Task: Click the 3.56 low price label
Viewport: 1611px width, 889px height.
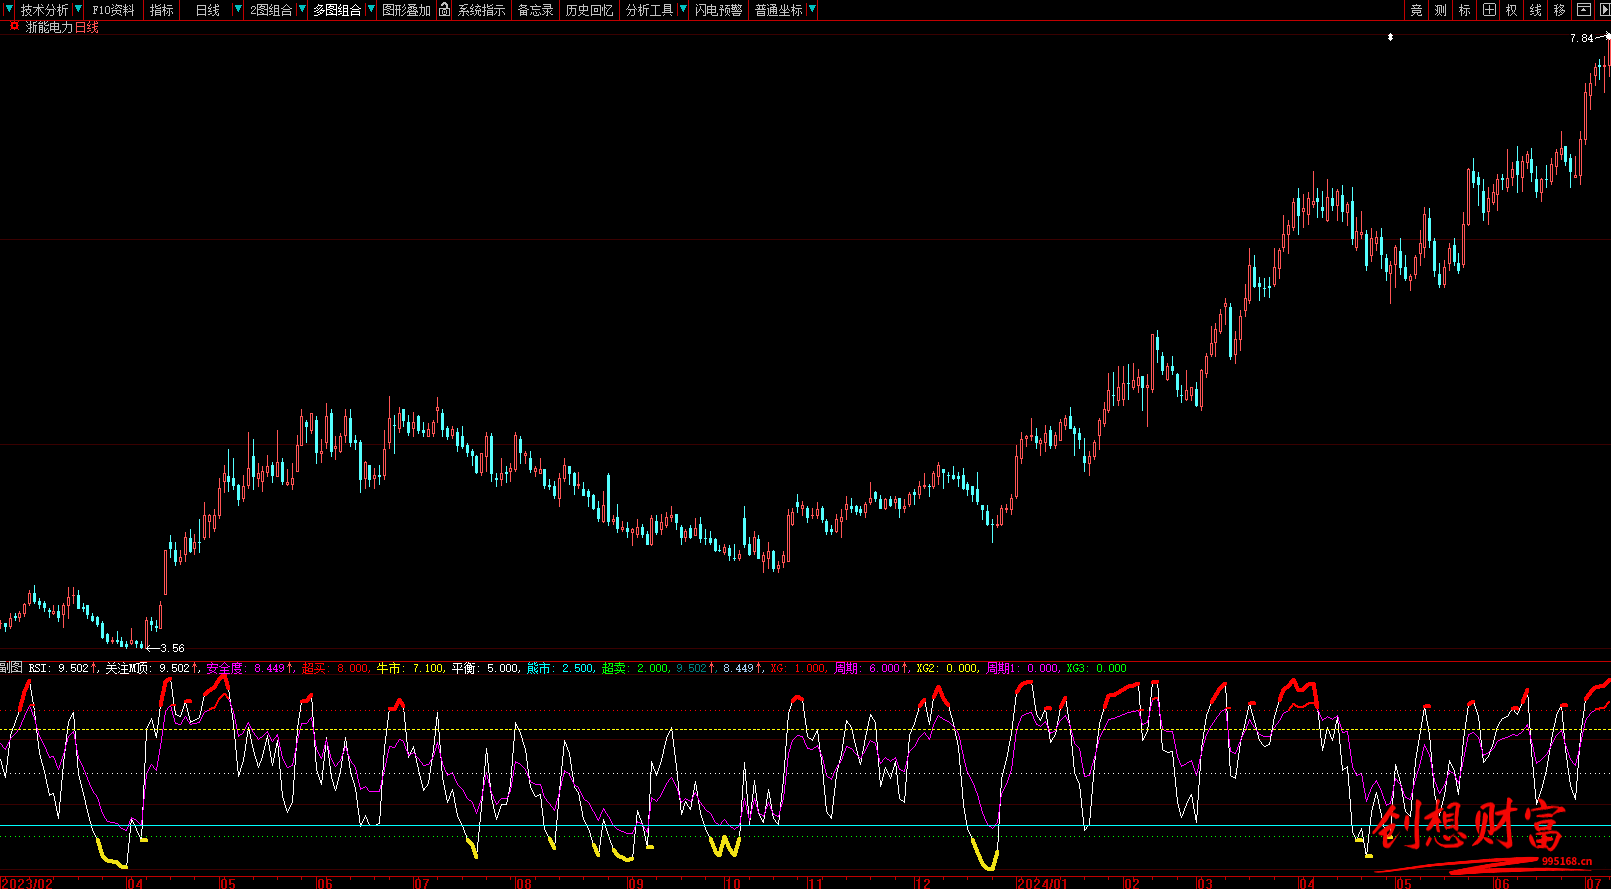Action: (x=172, y=648)
